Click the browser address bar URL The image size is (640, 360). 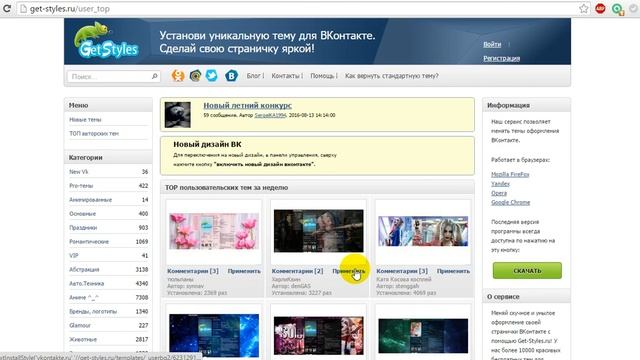click(x=70, y=9)
